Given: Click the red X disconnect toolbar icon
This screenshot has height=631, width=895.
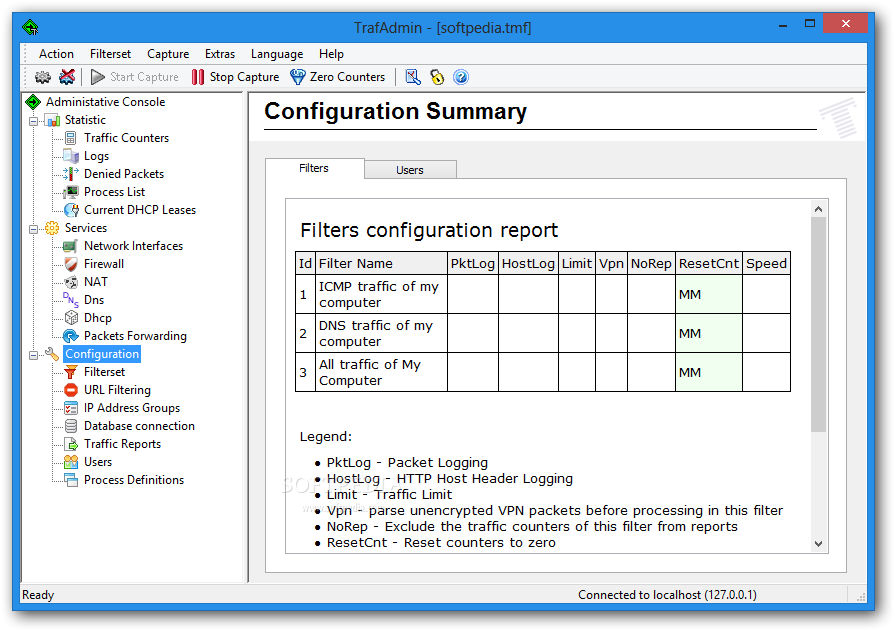Looking at the screenshot, I should click(67, 77).
